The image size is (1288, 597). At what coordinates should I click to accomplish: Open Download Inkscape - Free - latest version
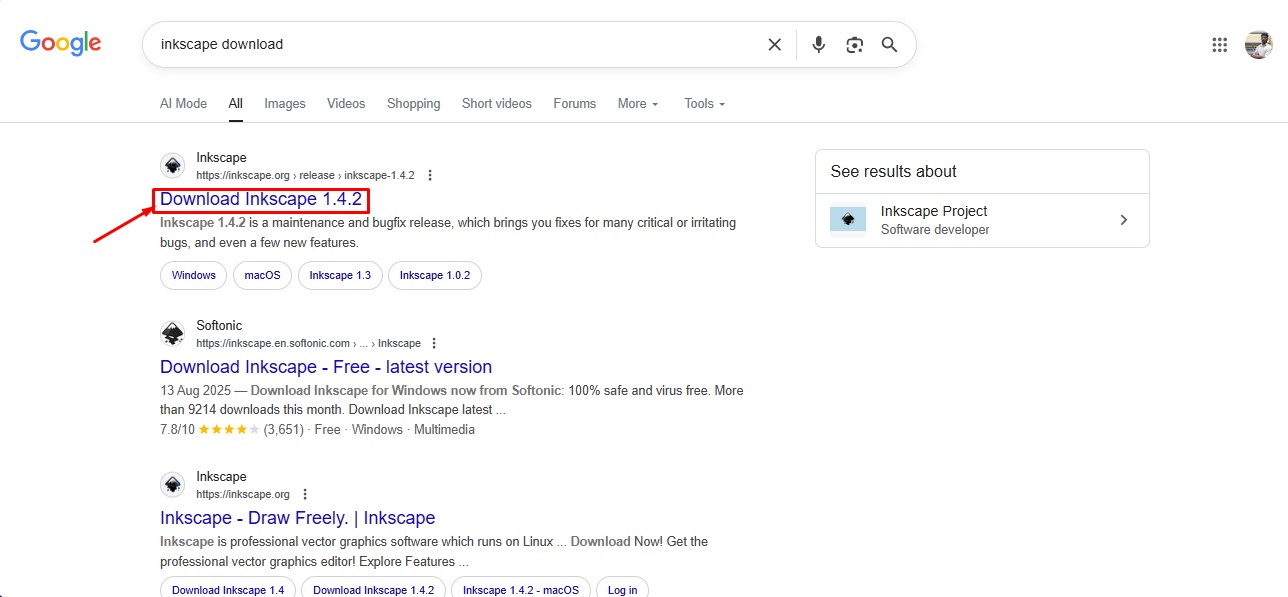tap(326, 367)
